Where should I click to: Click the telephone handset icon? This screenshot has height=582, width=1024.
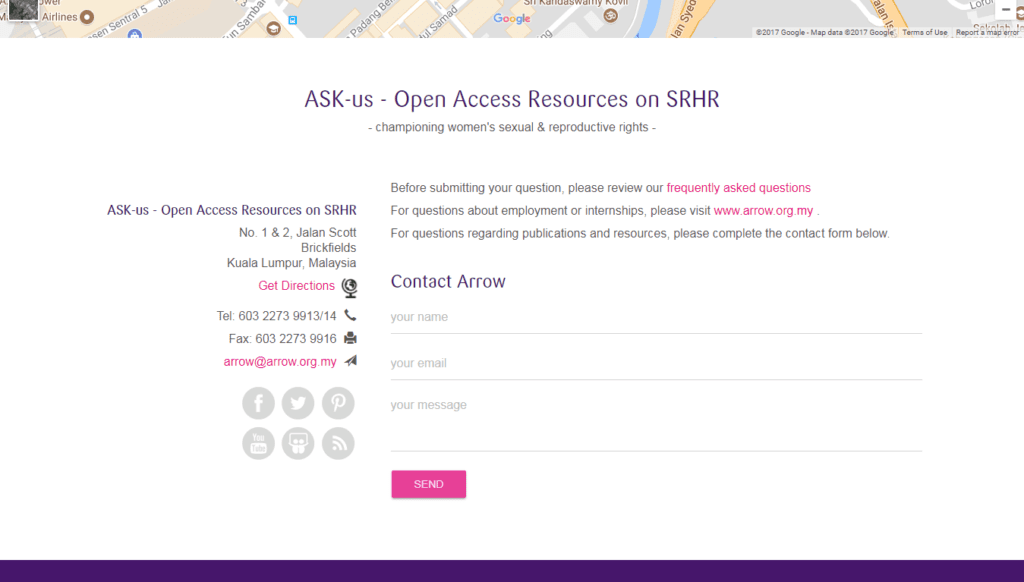click(350, 315)
